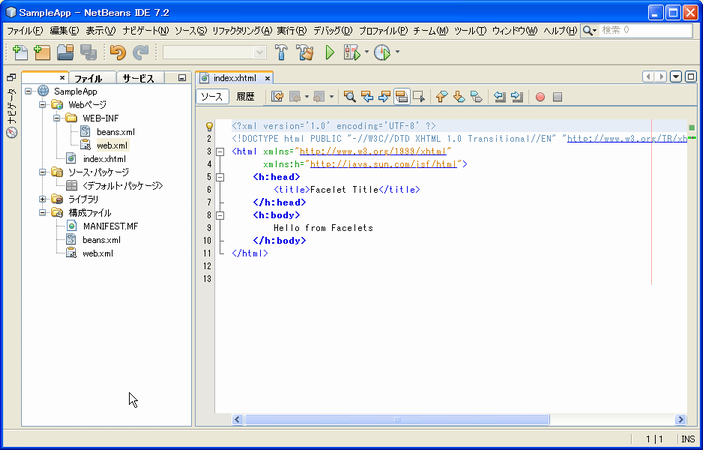The width and height of the screenshot is (703, 450).
Task: Expand the ライブラリ node
Action: click(43, 199)
